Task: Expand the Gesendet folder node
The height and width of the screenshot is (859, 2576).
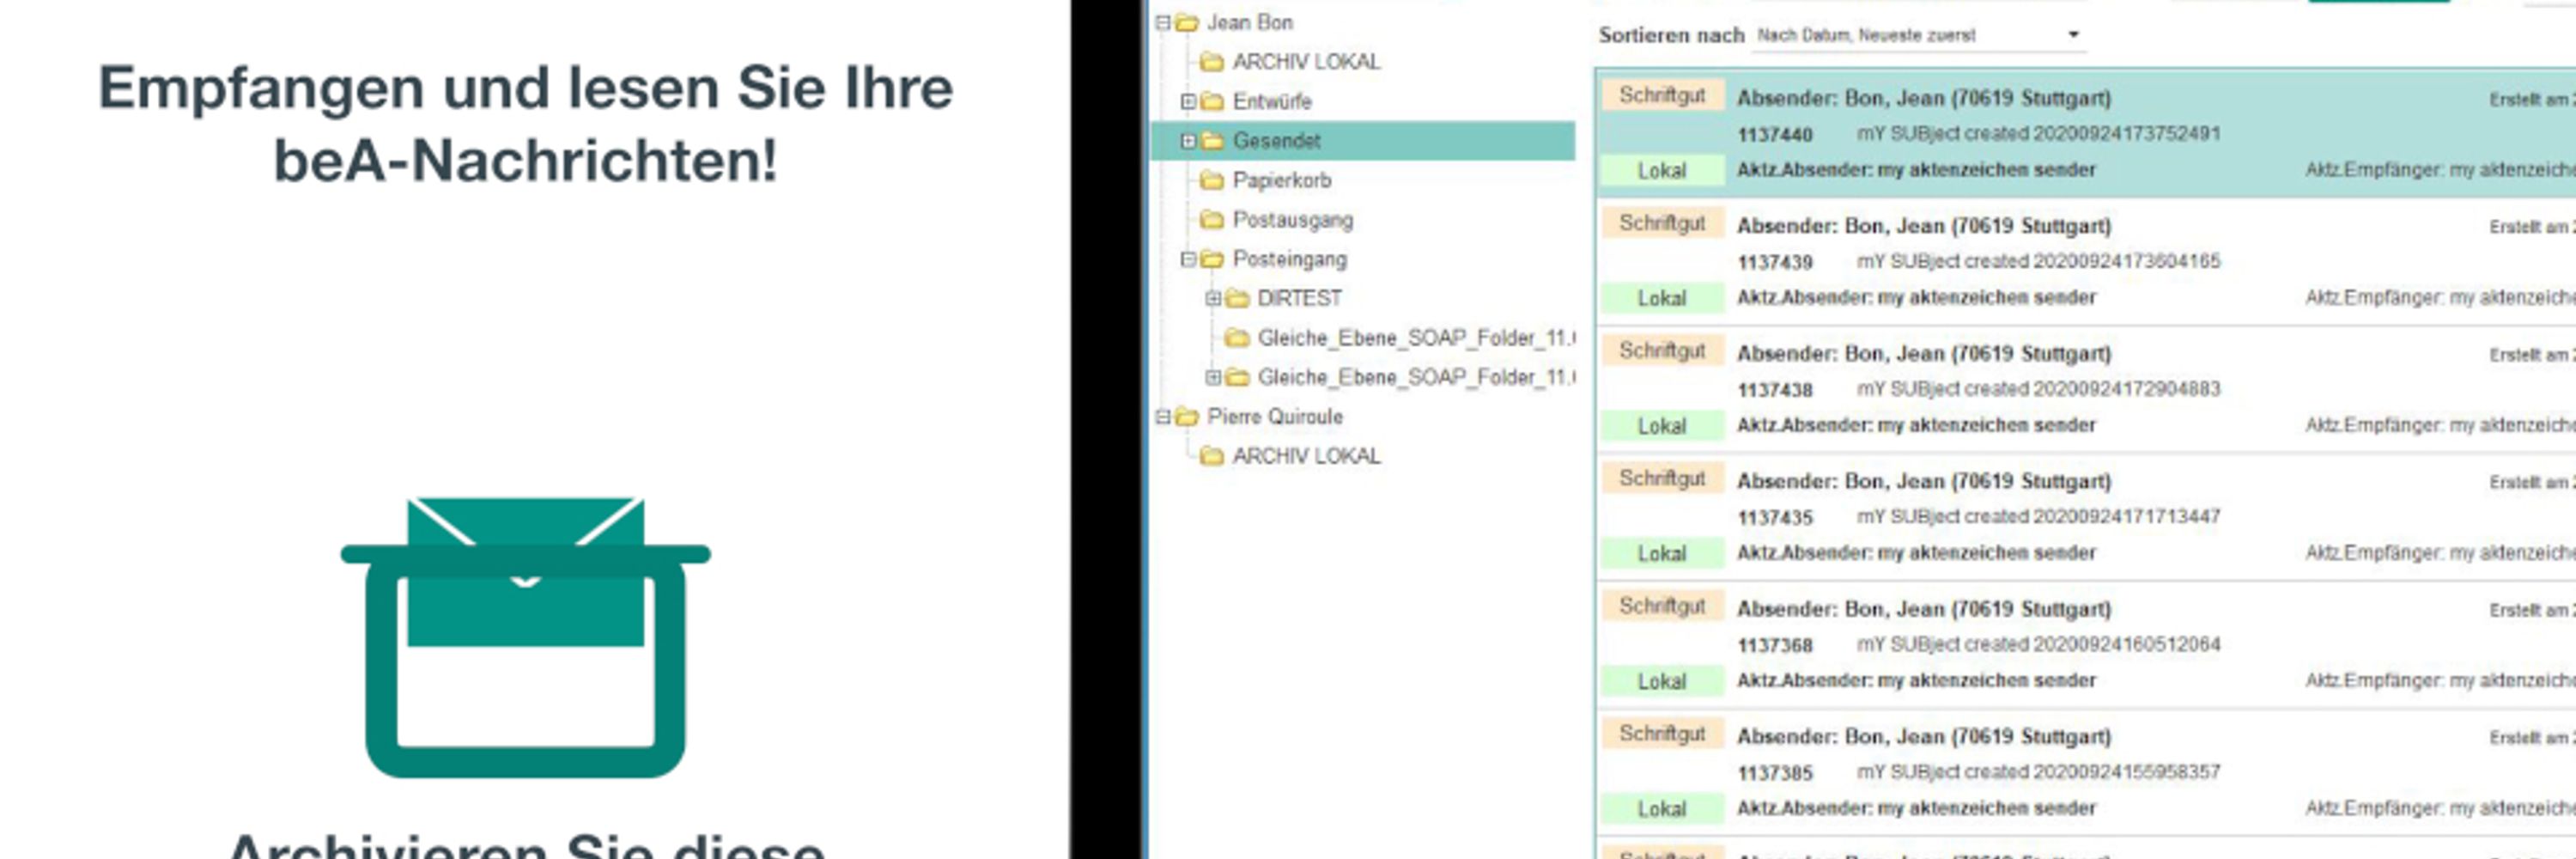Action: click(x=1187, y=141)
